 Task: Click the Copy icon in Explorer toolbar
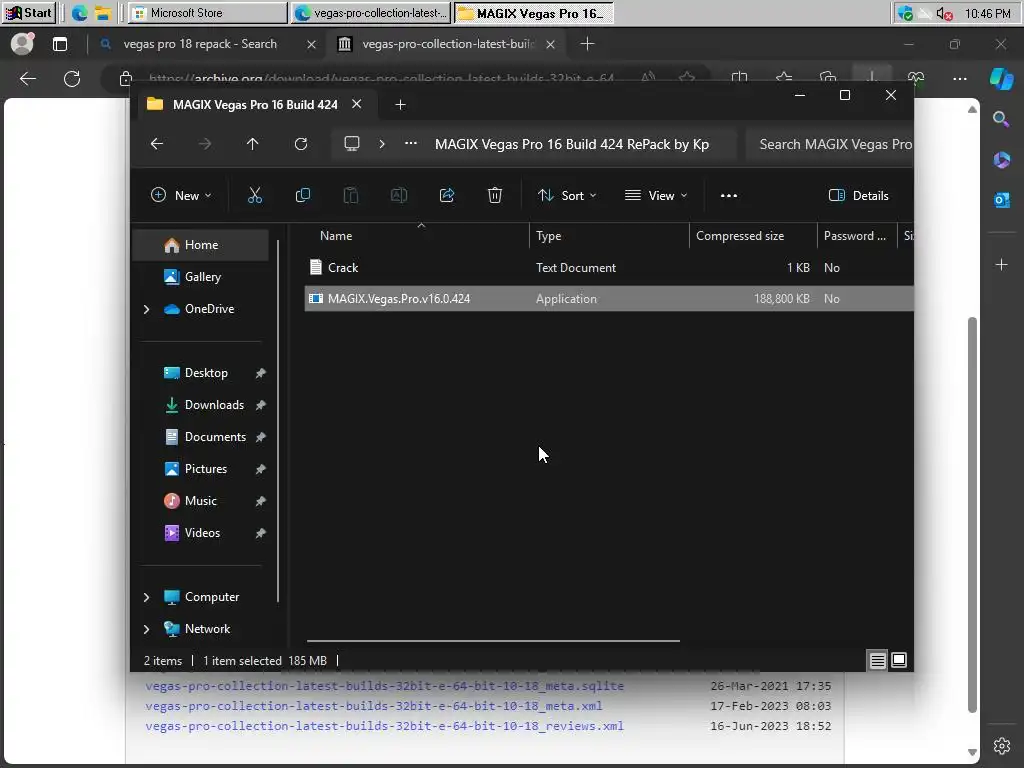point(302,195)
